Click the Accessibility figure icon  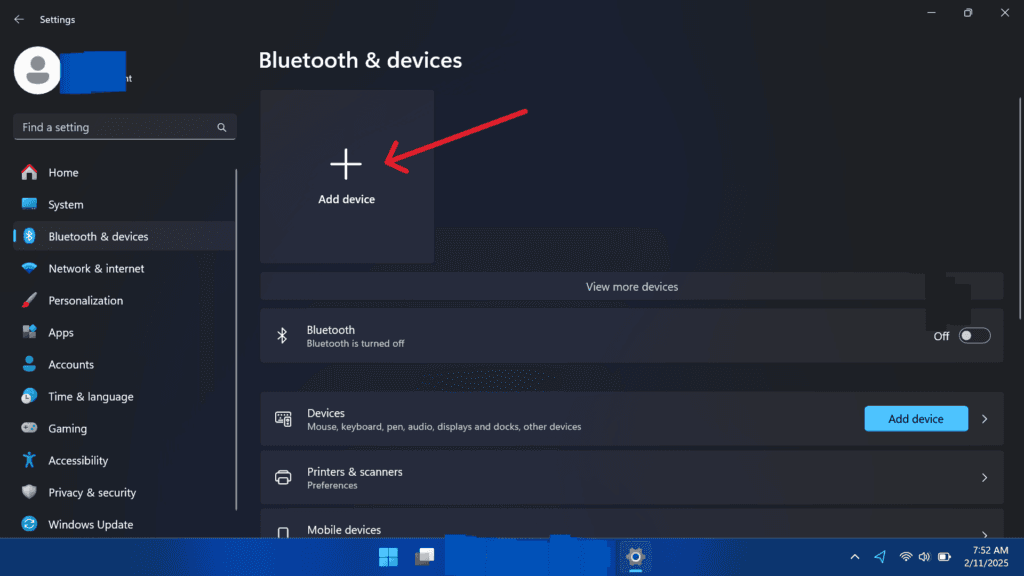(29, 460)
